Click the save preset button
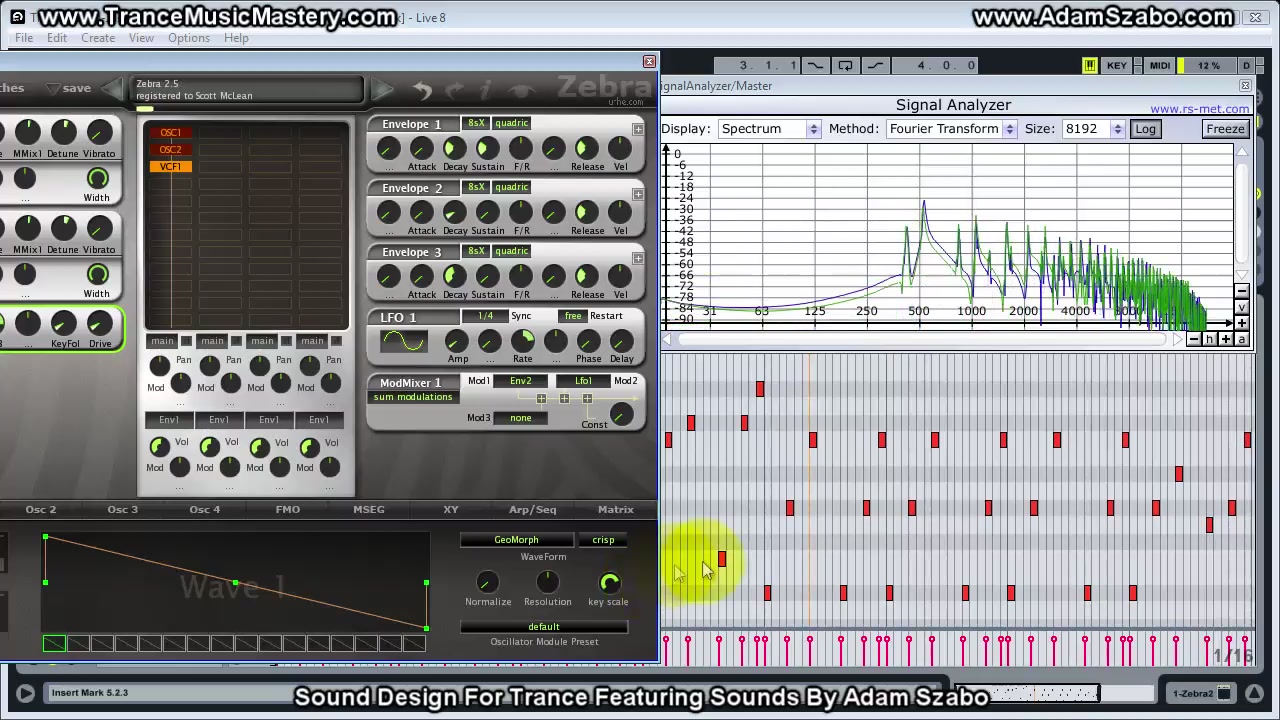 pos(76,88)
